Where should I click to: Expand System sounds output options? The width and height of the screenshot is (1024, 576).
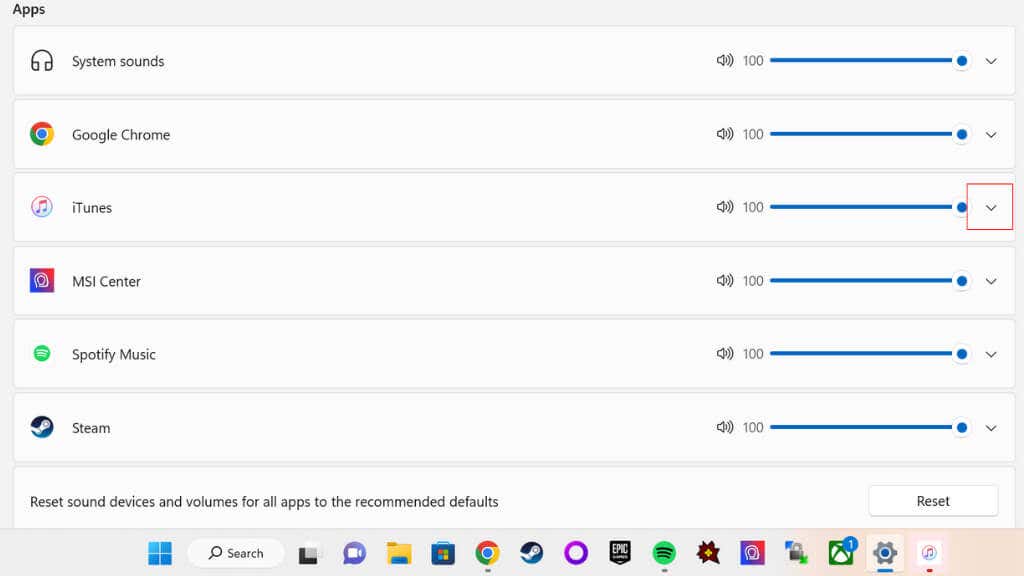click(991, 61)
